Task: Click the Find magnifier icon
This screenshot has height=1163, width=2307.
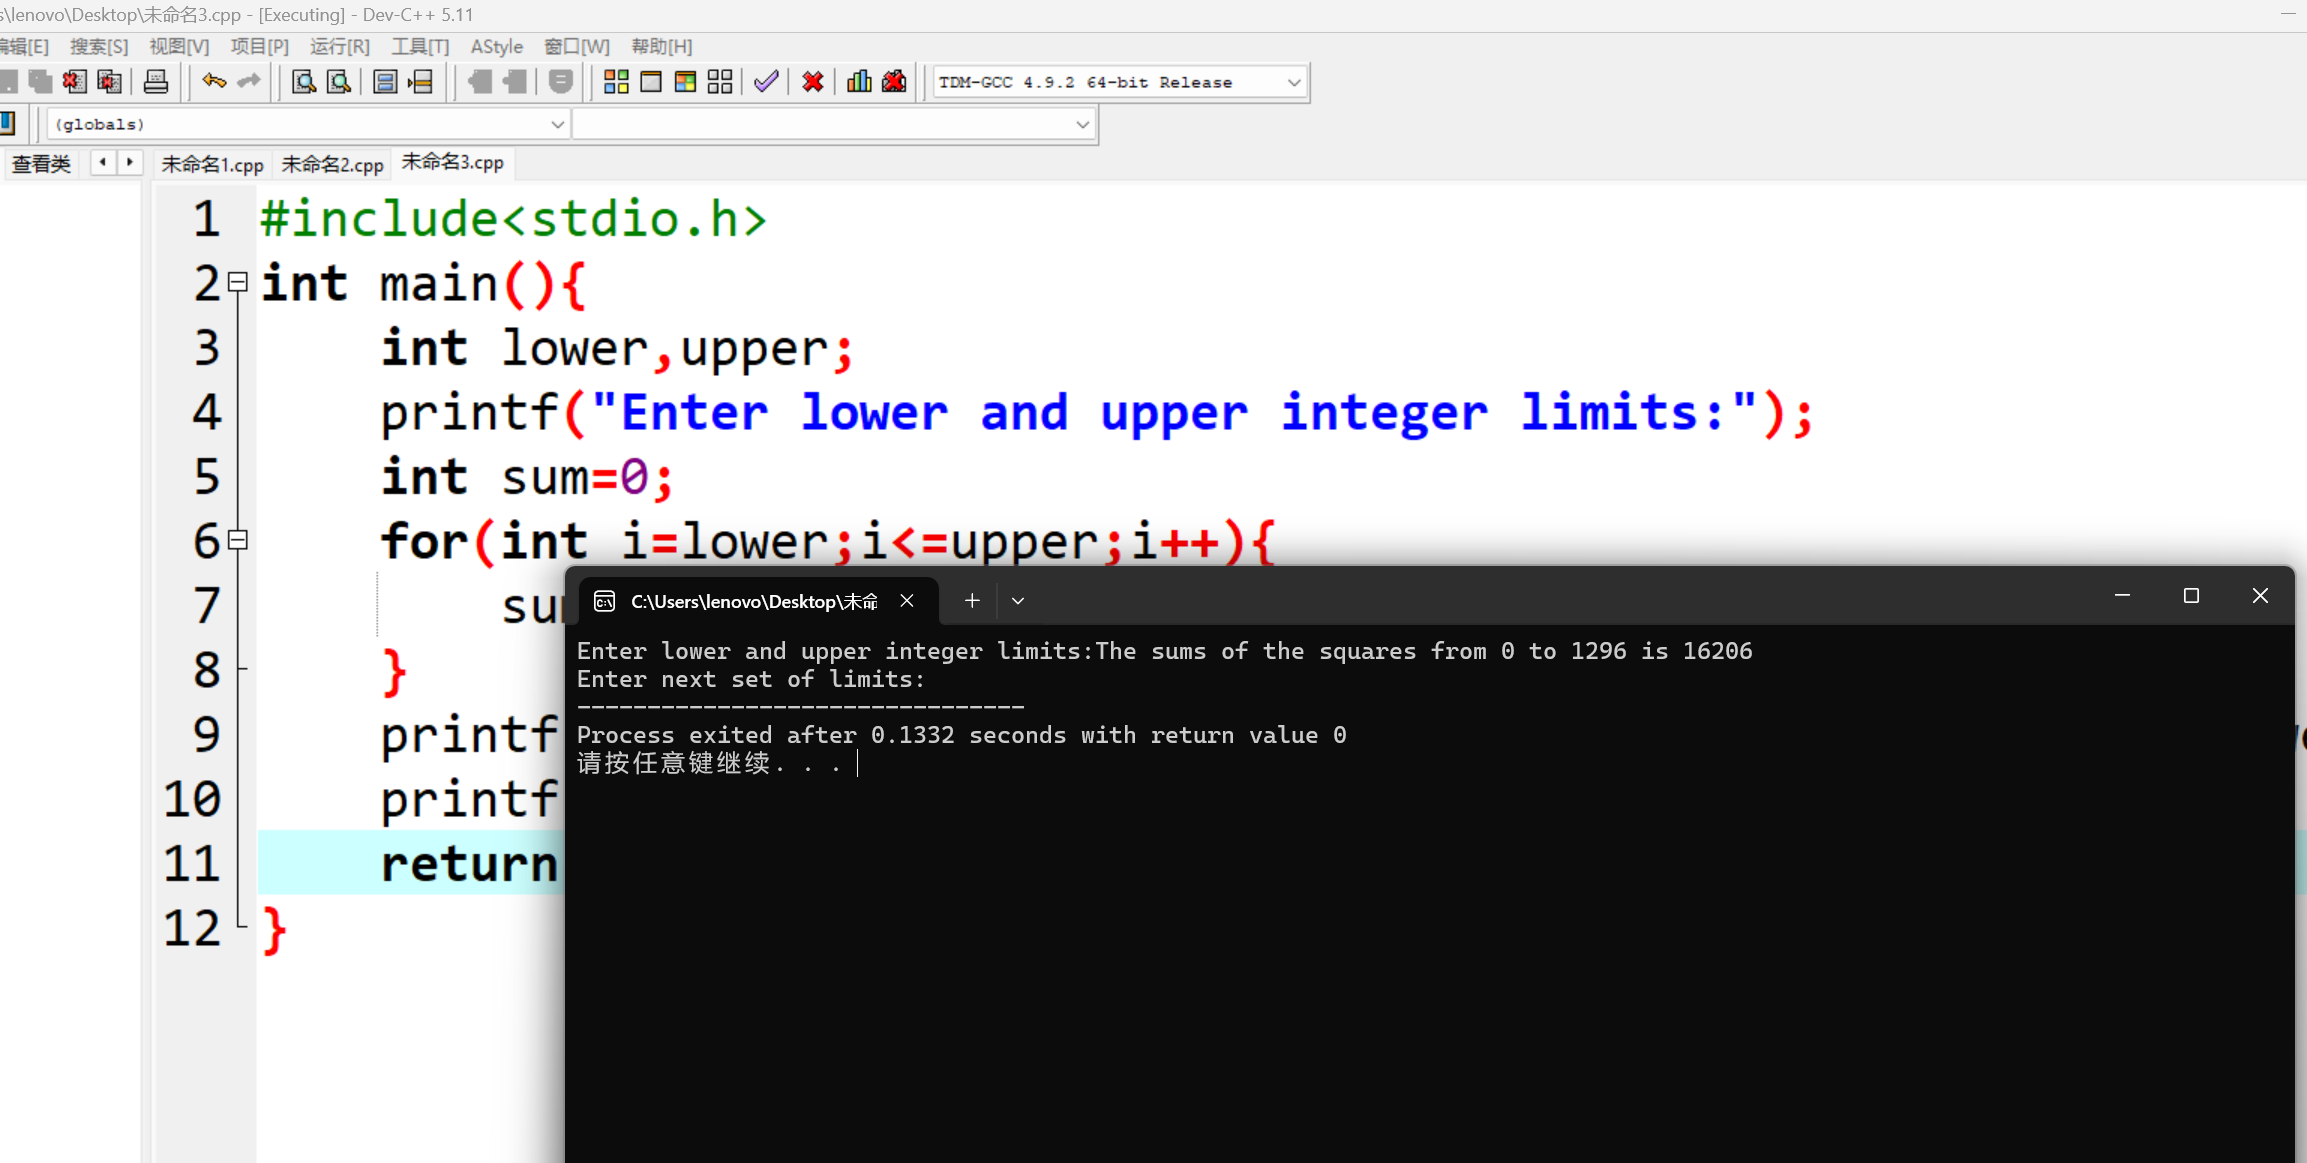Action: [303, 82]
